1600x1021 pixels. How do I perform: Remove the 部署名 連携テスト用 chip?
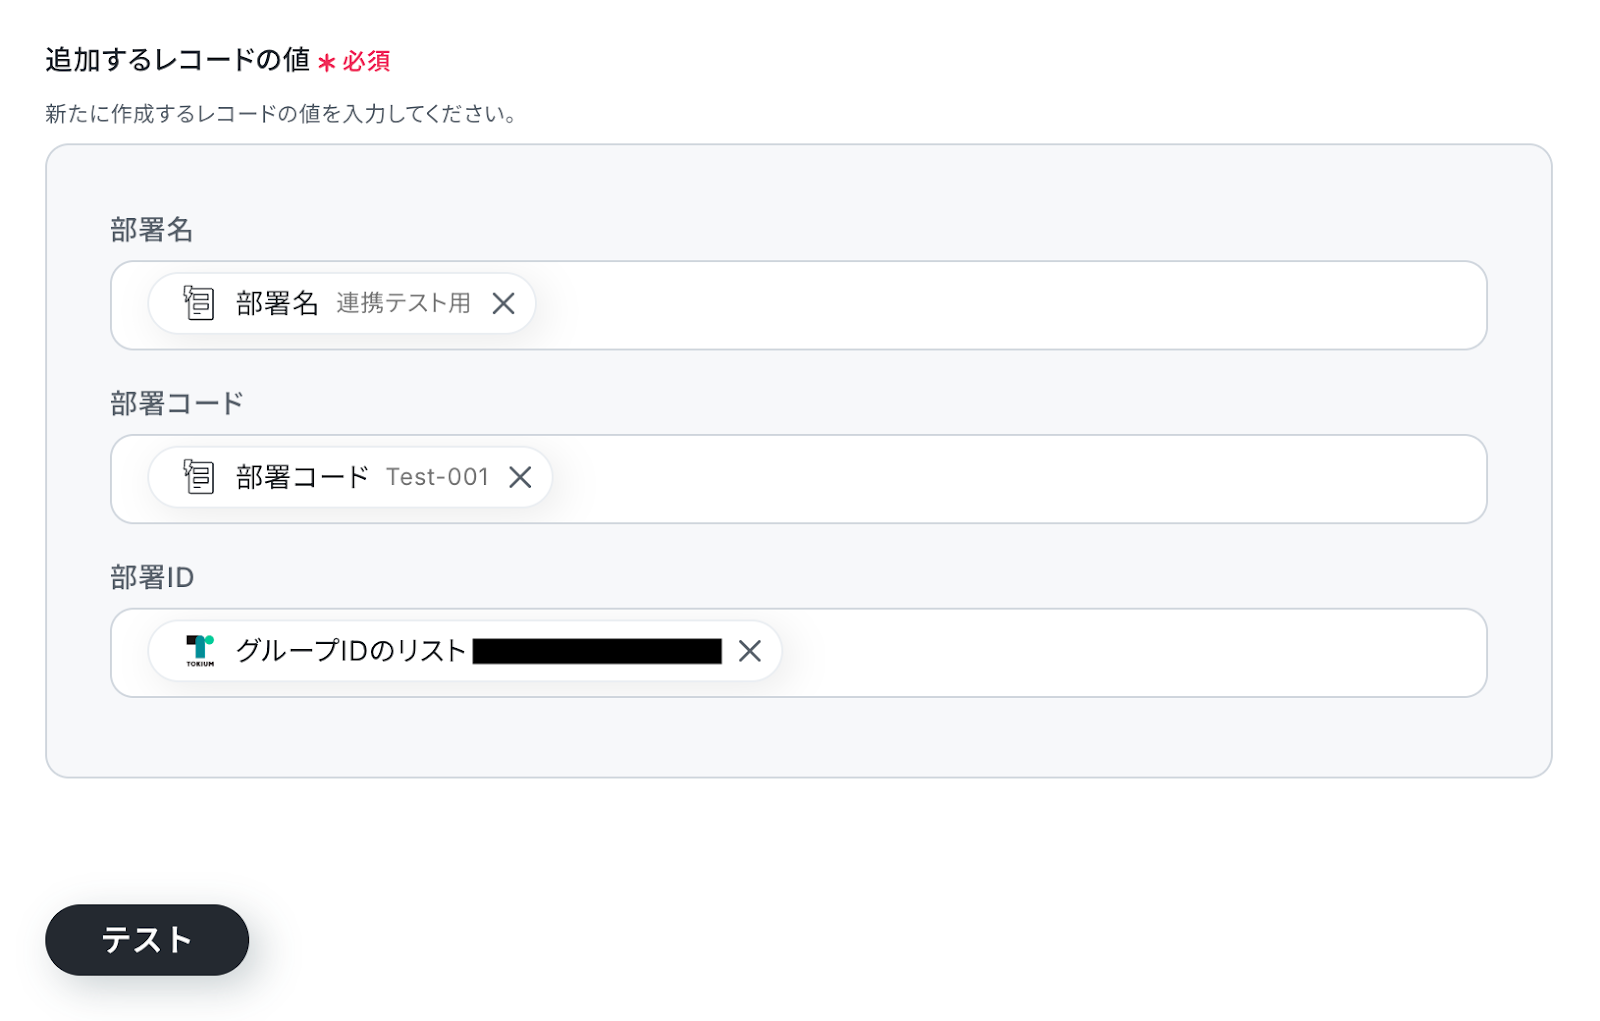[503, 304]
